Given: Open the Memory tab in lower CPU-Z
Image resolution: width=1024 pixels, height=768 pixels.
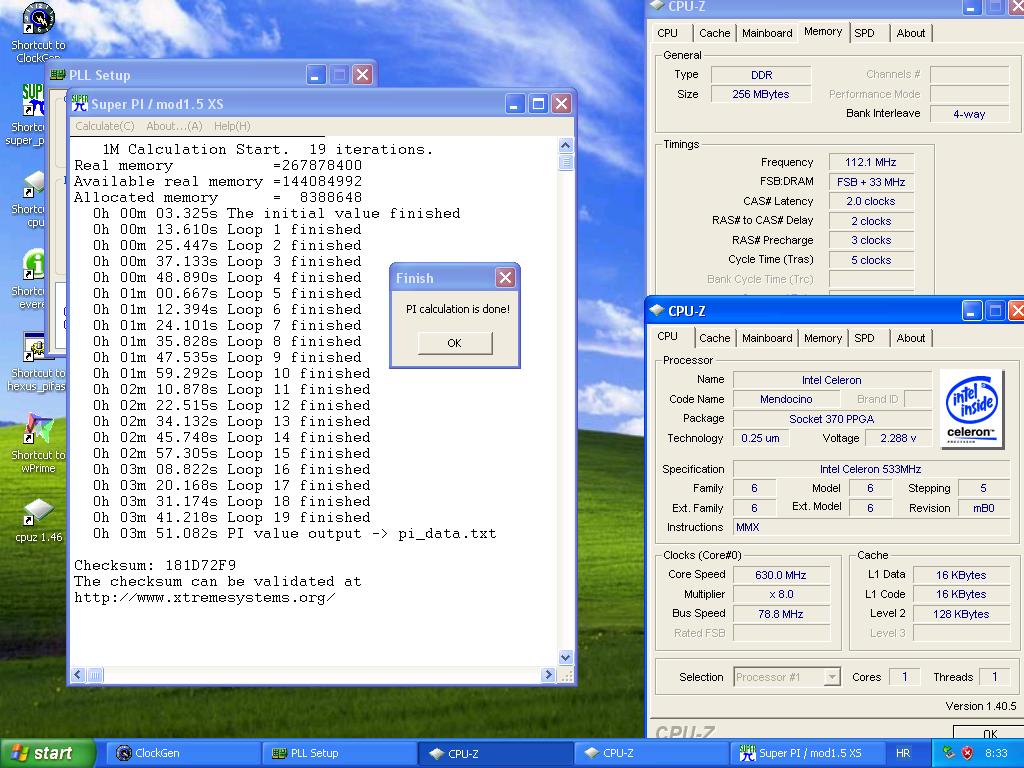Looking at the screenshot, I should (823, 338).
